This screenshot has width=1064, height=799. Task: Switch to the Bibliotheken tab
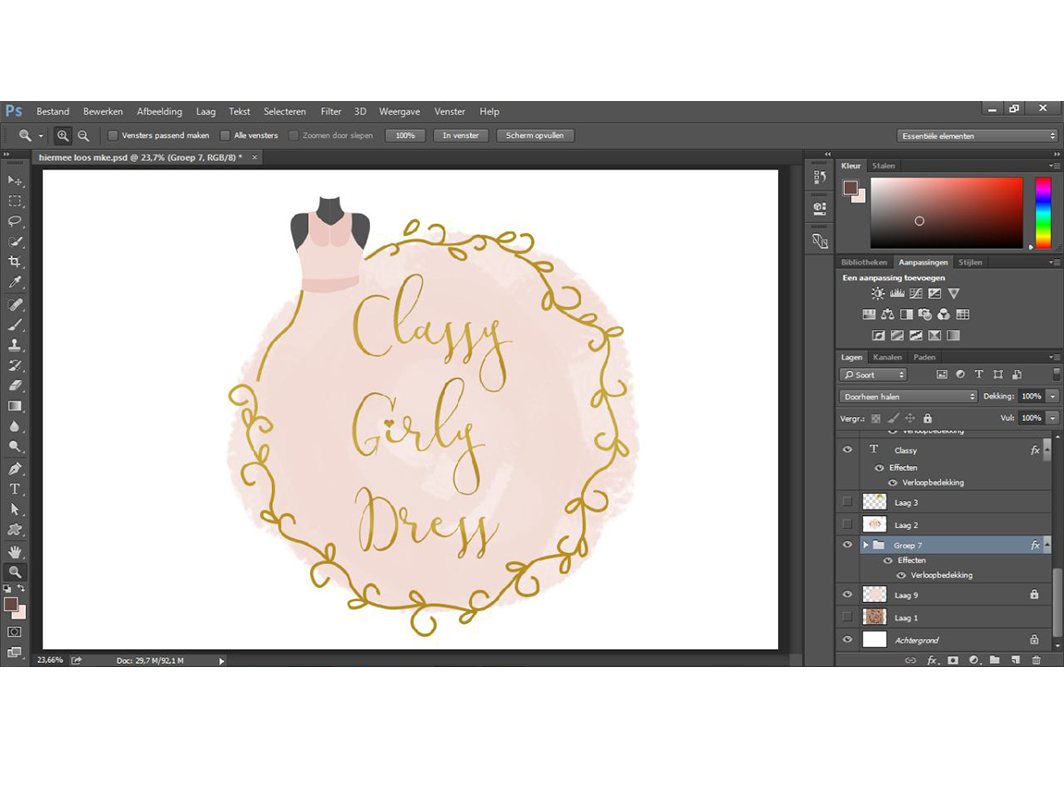(x=864, y=262)
